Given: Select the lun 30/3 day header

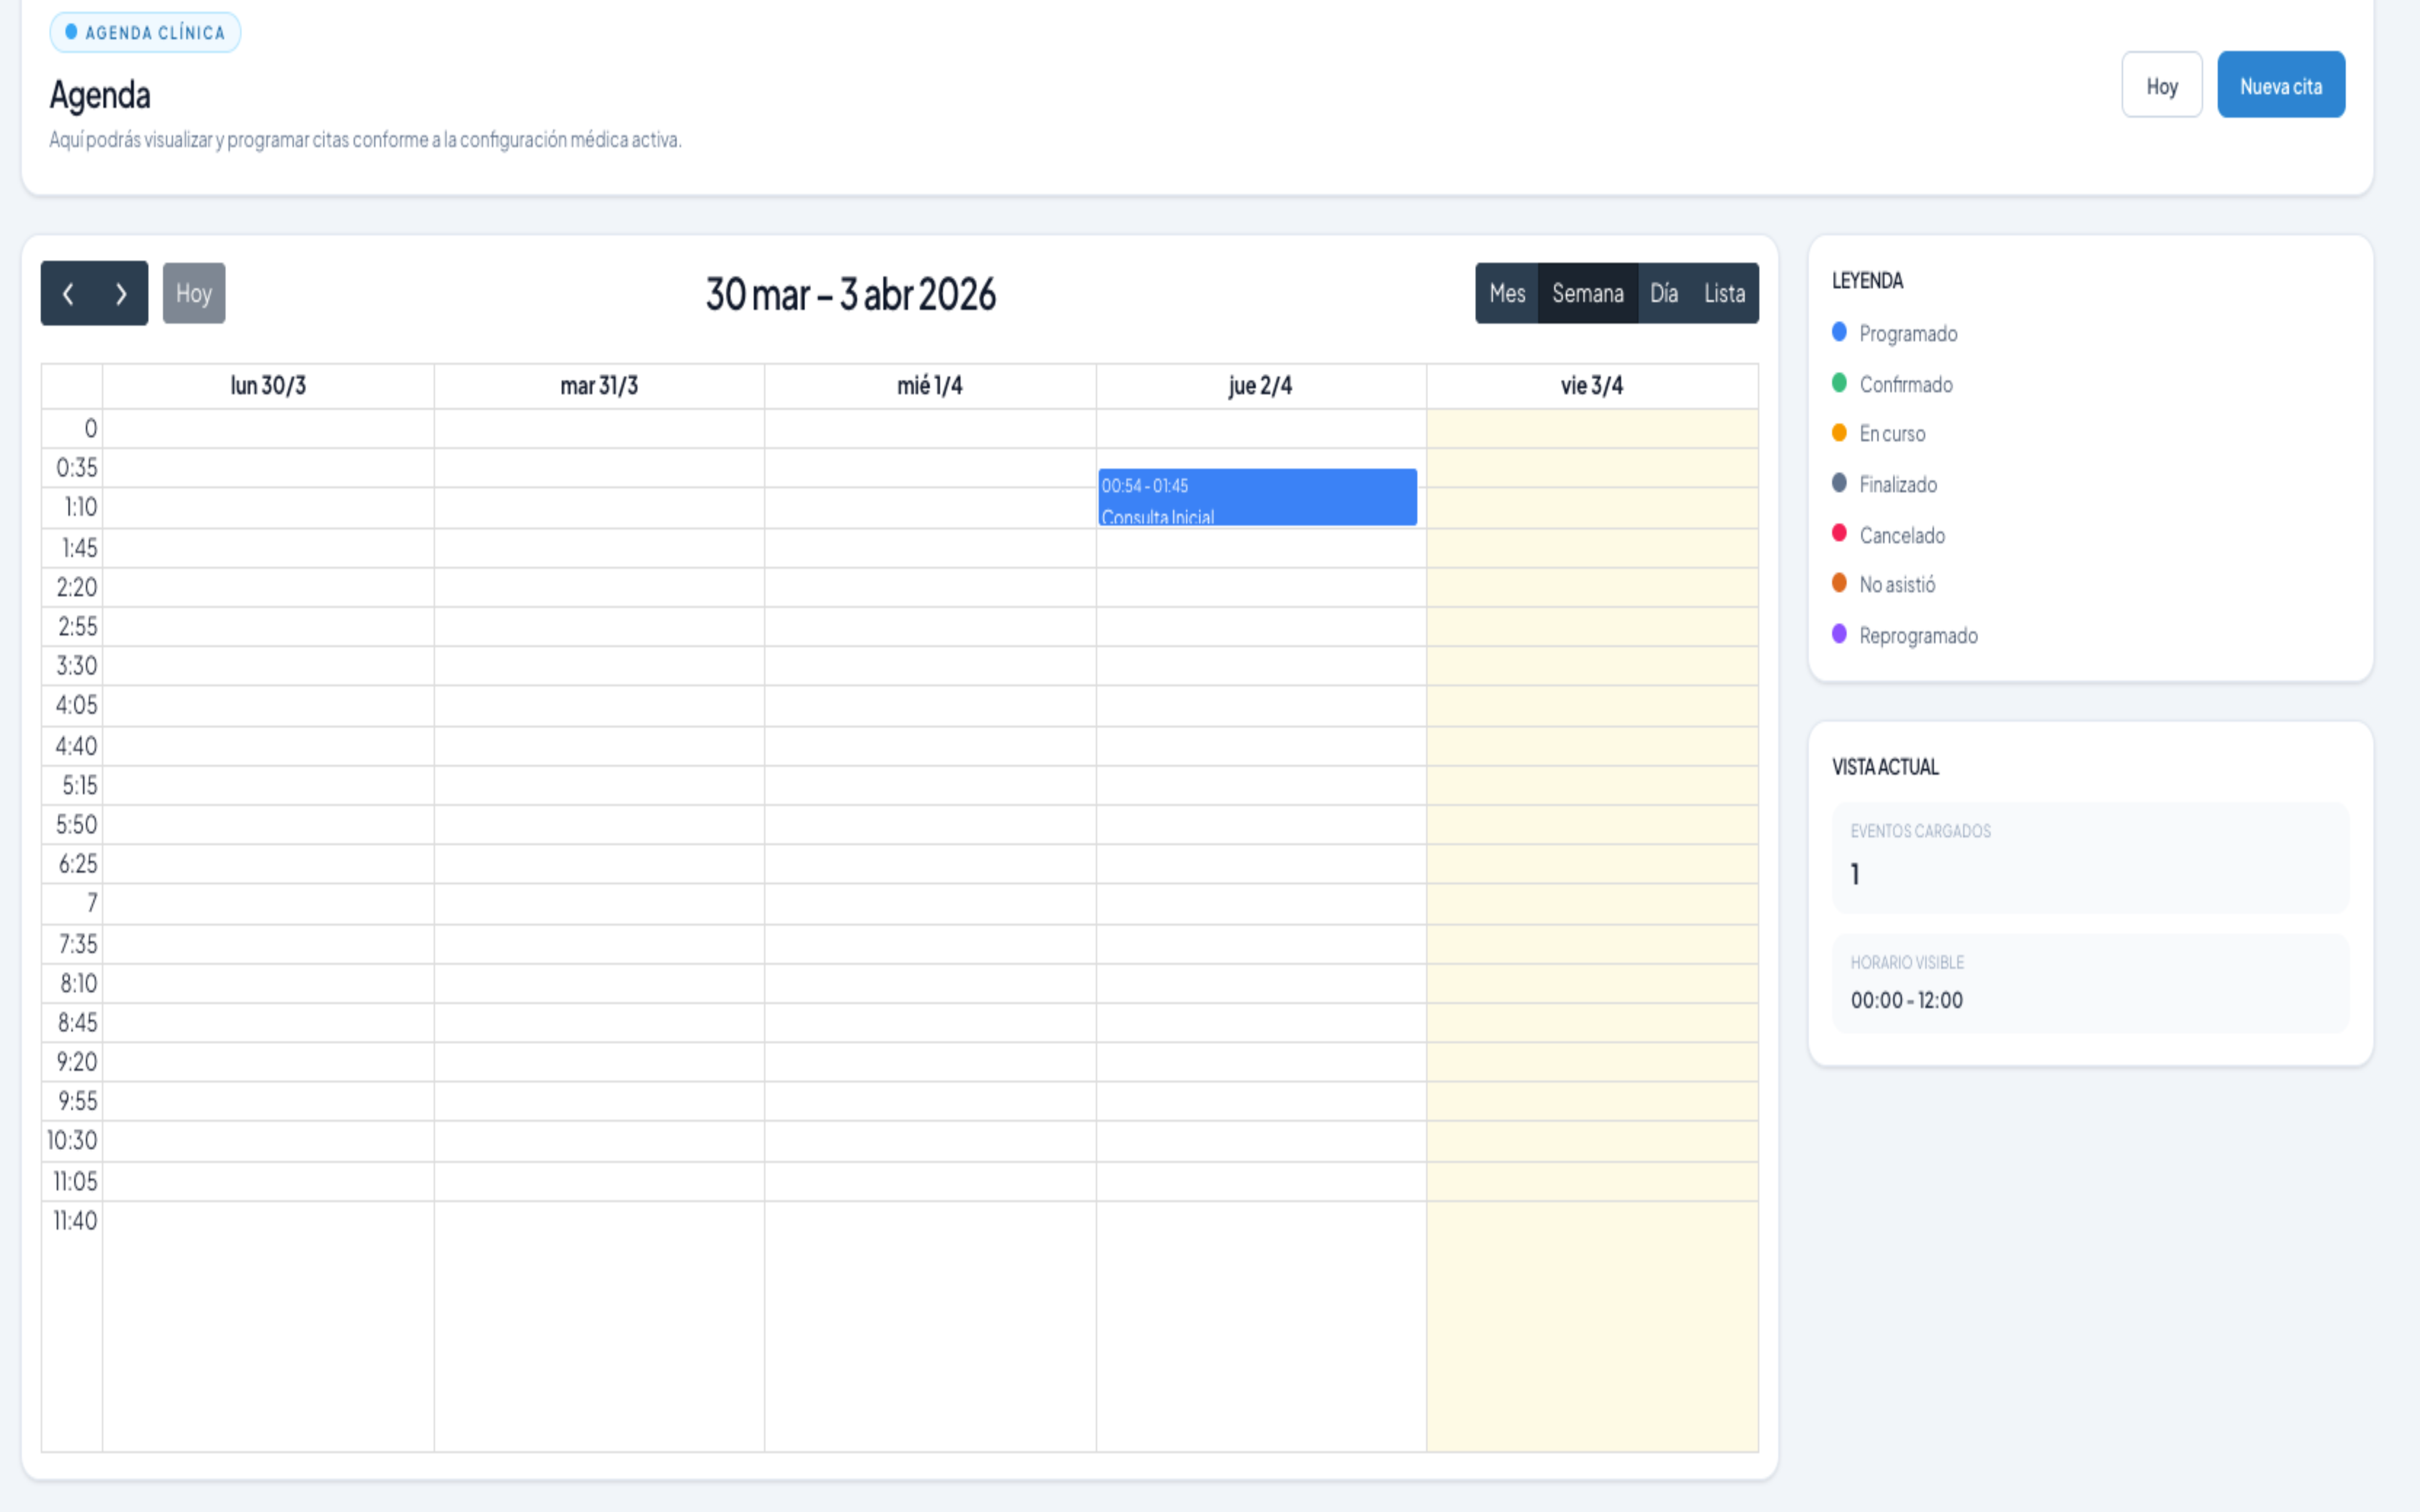Looking at the screenshot, I should [x=268, y=386].
